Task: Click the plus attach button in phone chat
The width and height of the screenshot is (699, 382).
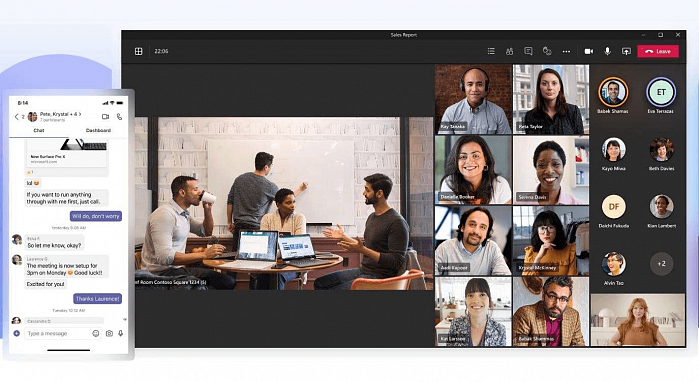Action: tap(16, 333)
